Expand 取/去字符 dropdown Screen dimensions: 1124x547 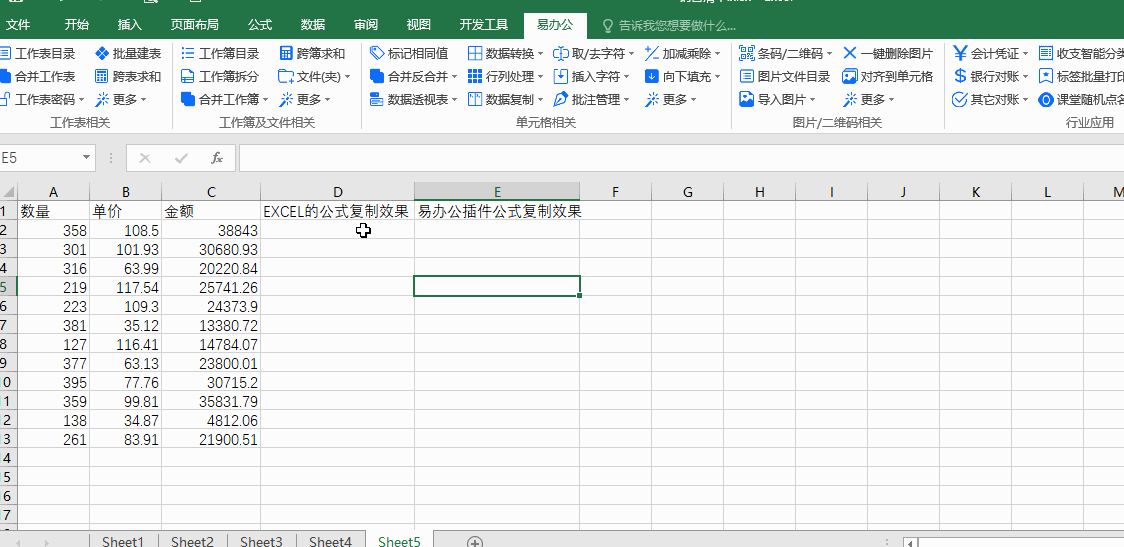(x=631, y=54)
